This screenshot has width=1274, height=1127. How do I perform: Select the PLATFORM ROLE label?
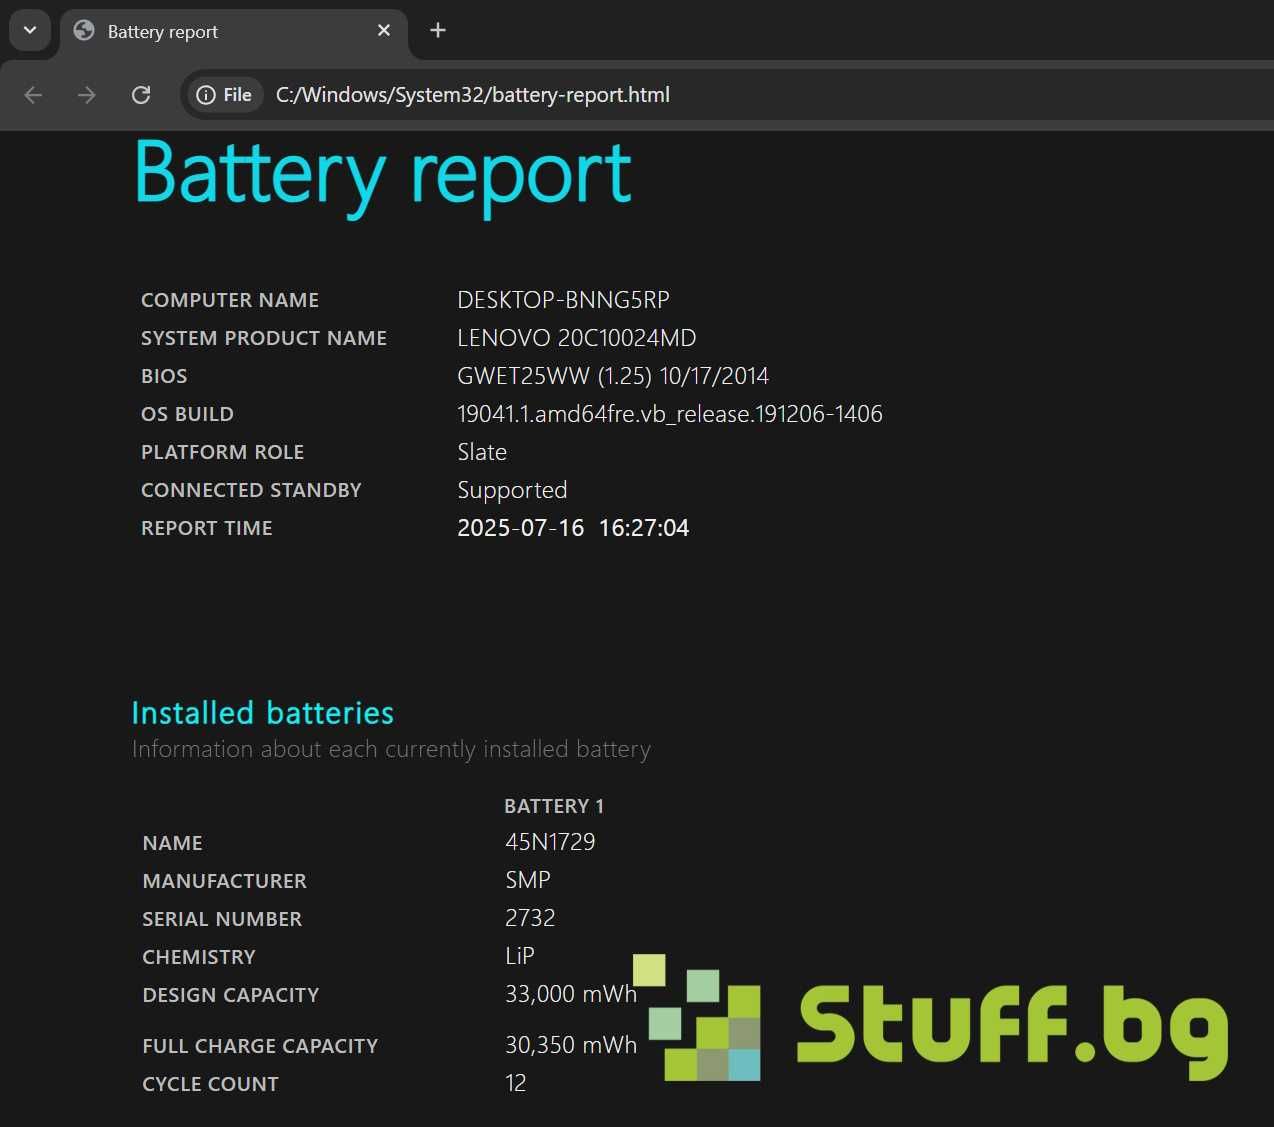[x=222, y=452]
